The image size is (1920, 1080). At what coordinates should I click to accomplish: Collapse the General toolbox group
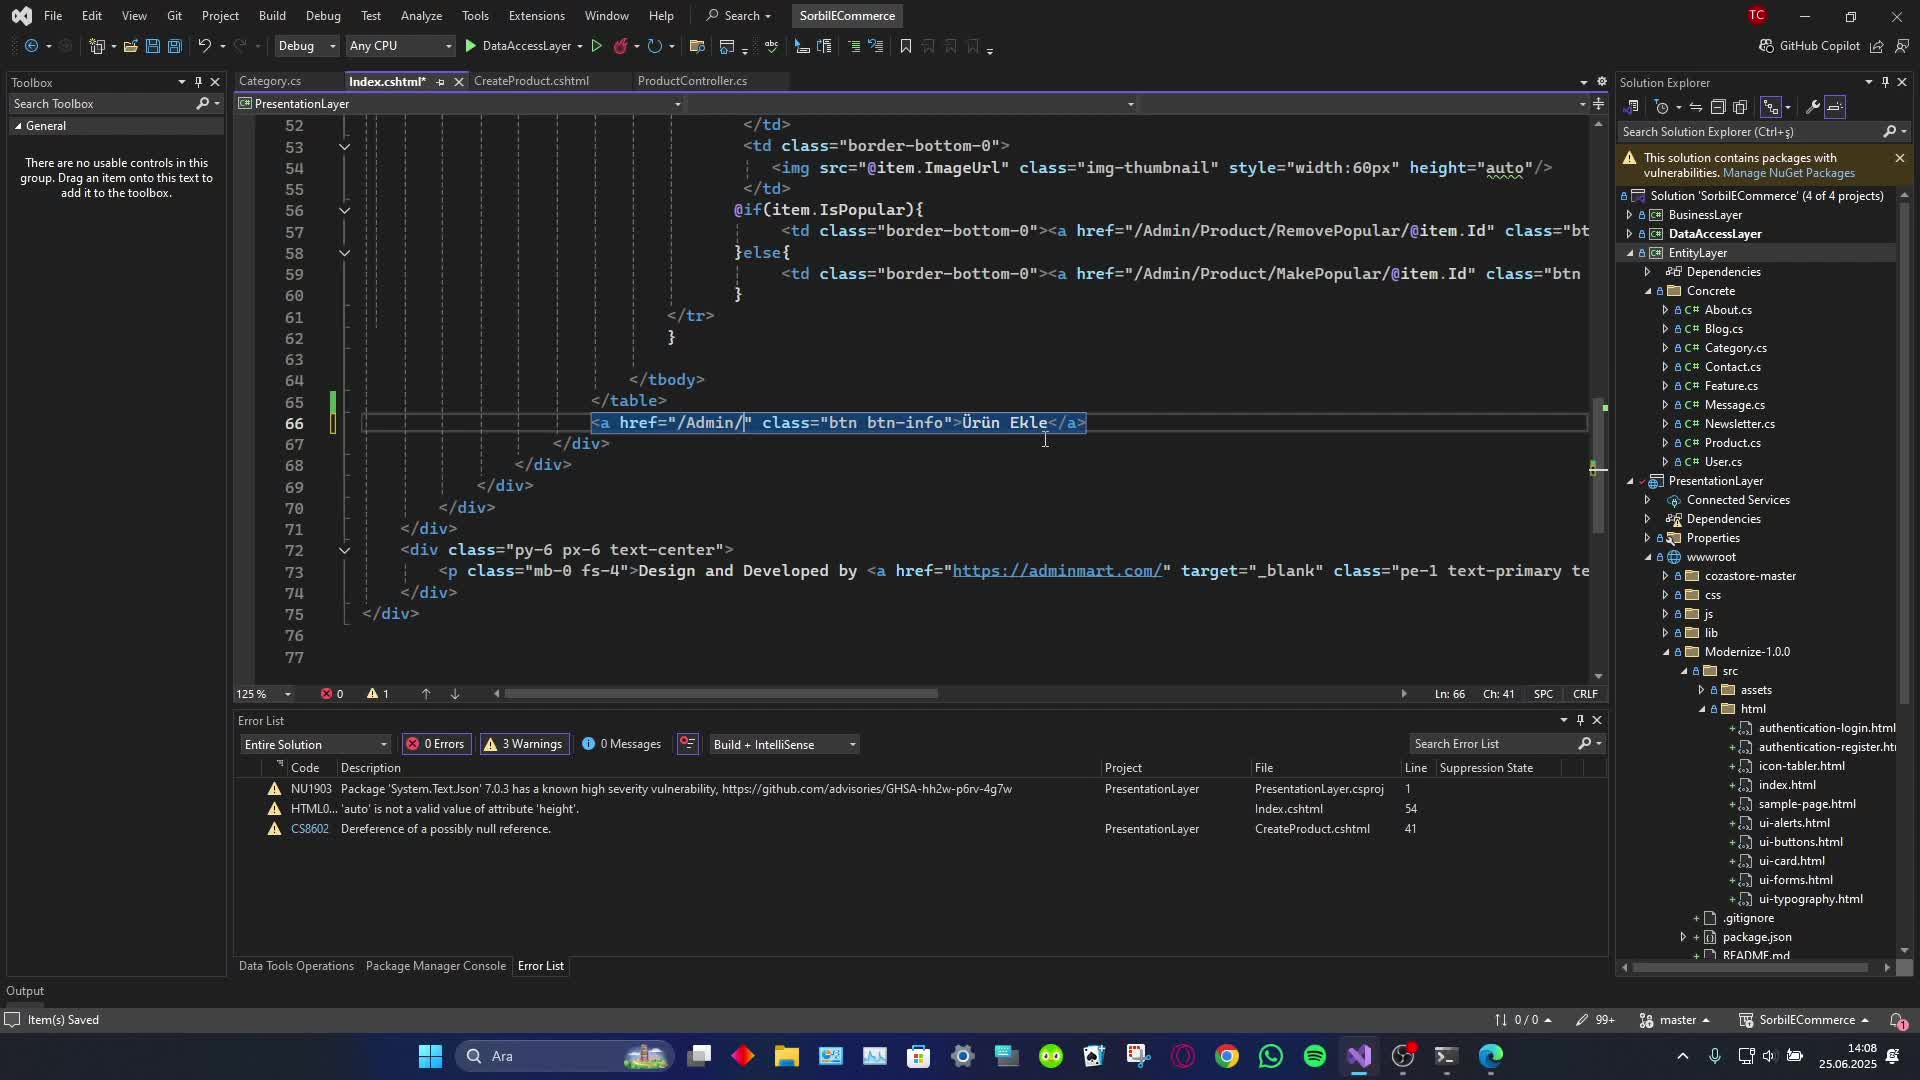point(18,126)
